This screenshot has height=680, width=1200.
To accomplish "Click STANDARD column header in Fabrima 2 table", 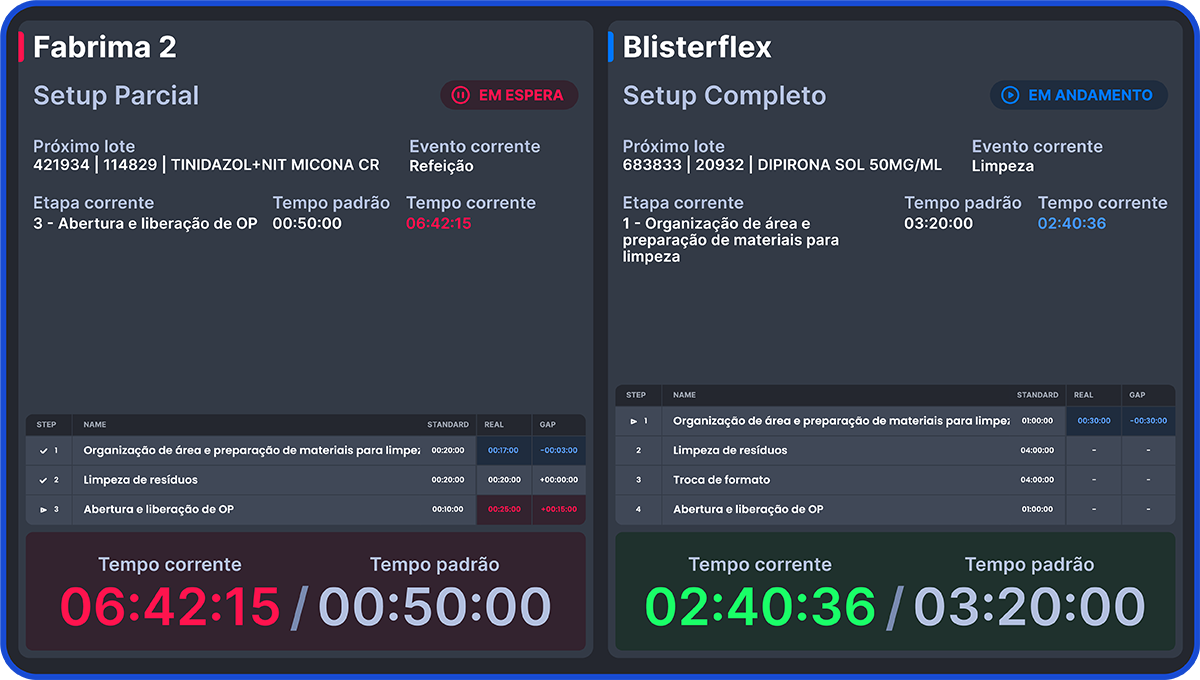I will [447, 425].
